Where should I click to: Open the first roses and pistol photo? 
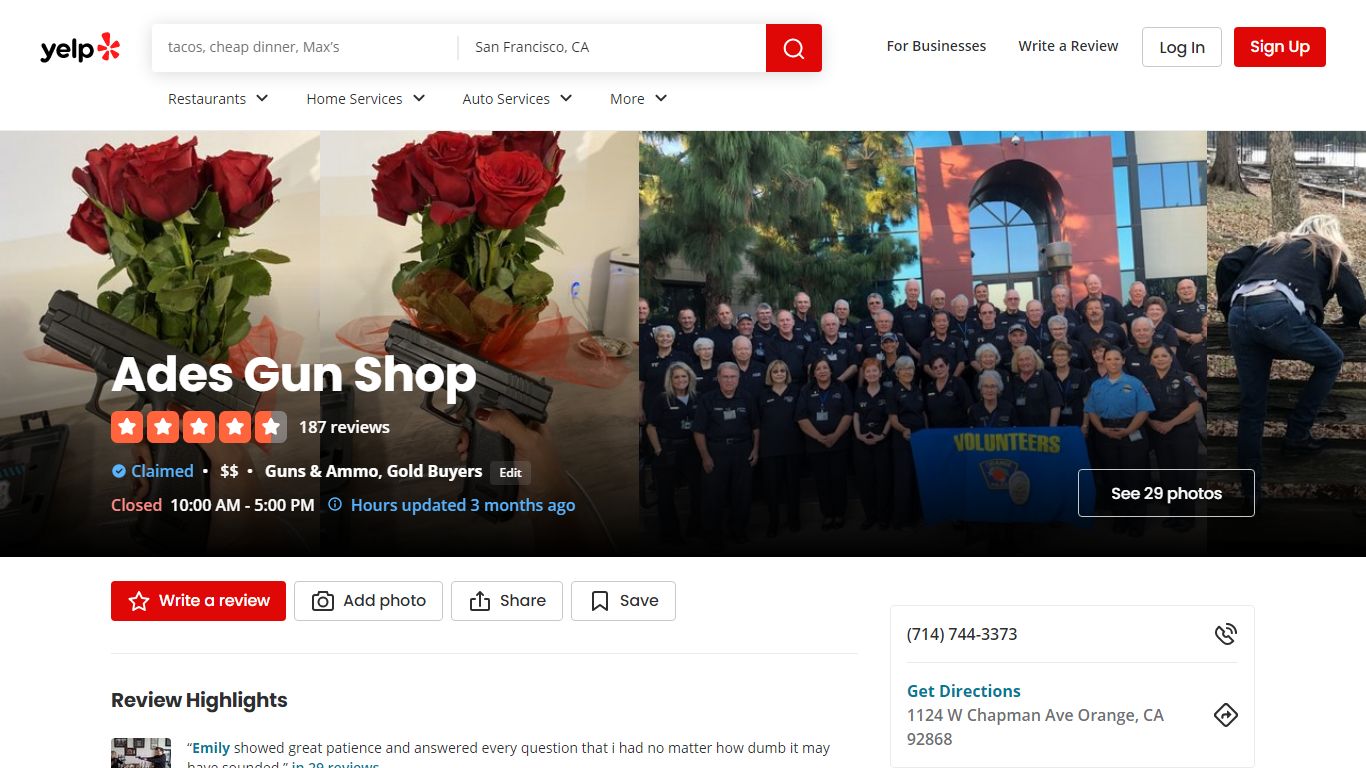point(160,343)
